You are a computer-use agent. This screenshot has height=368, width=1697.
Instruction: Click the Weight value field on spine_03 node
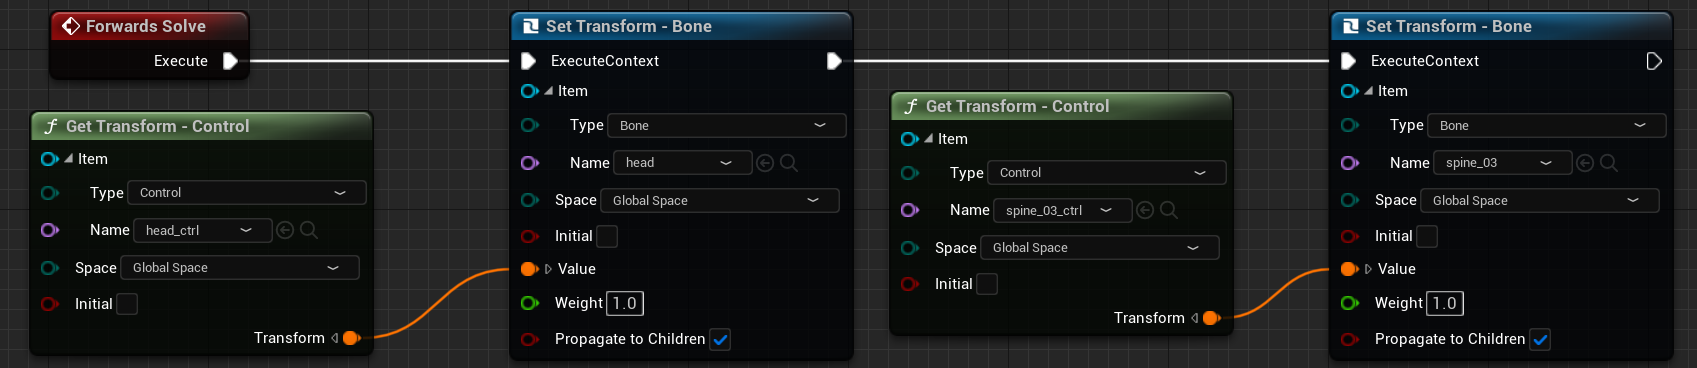tap(1445, 303)
